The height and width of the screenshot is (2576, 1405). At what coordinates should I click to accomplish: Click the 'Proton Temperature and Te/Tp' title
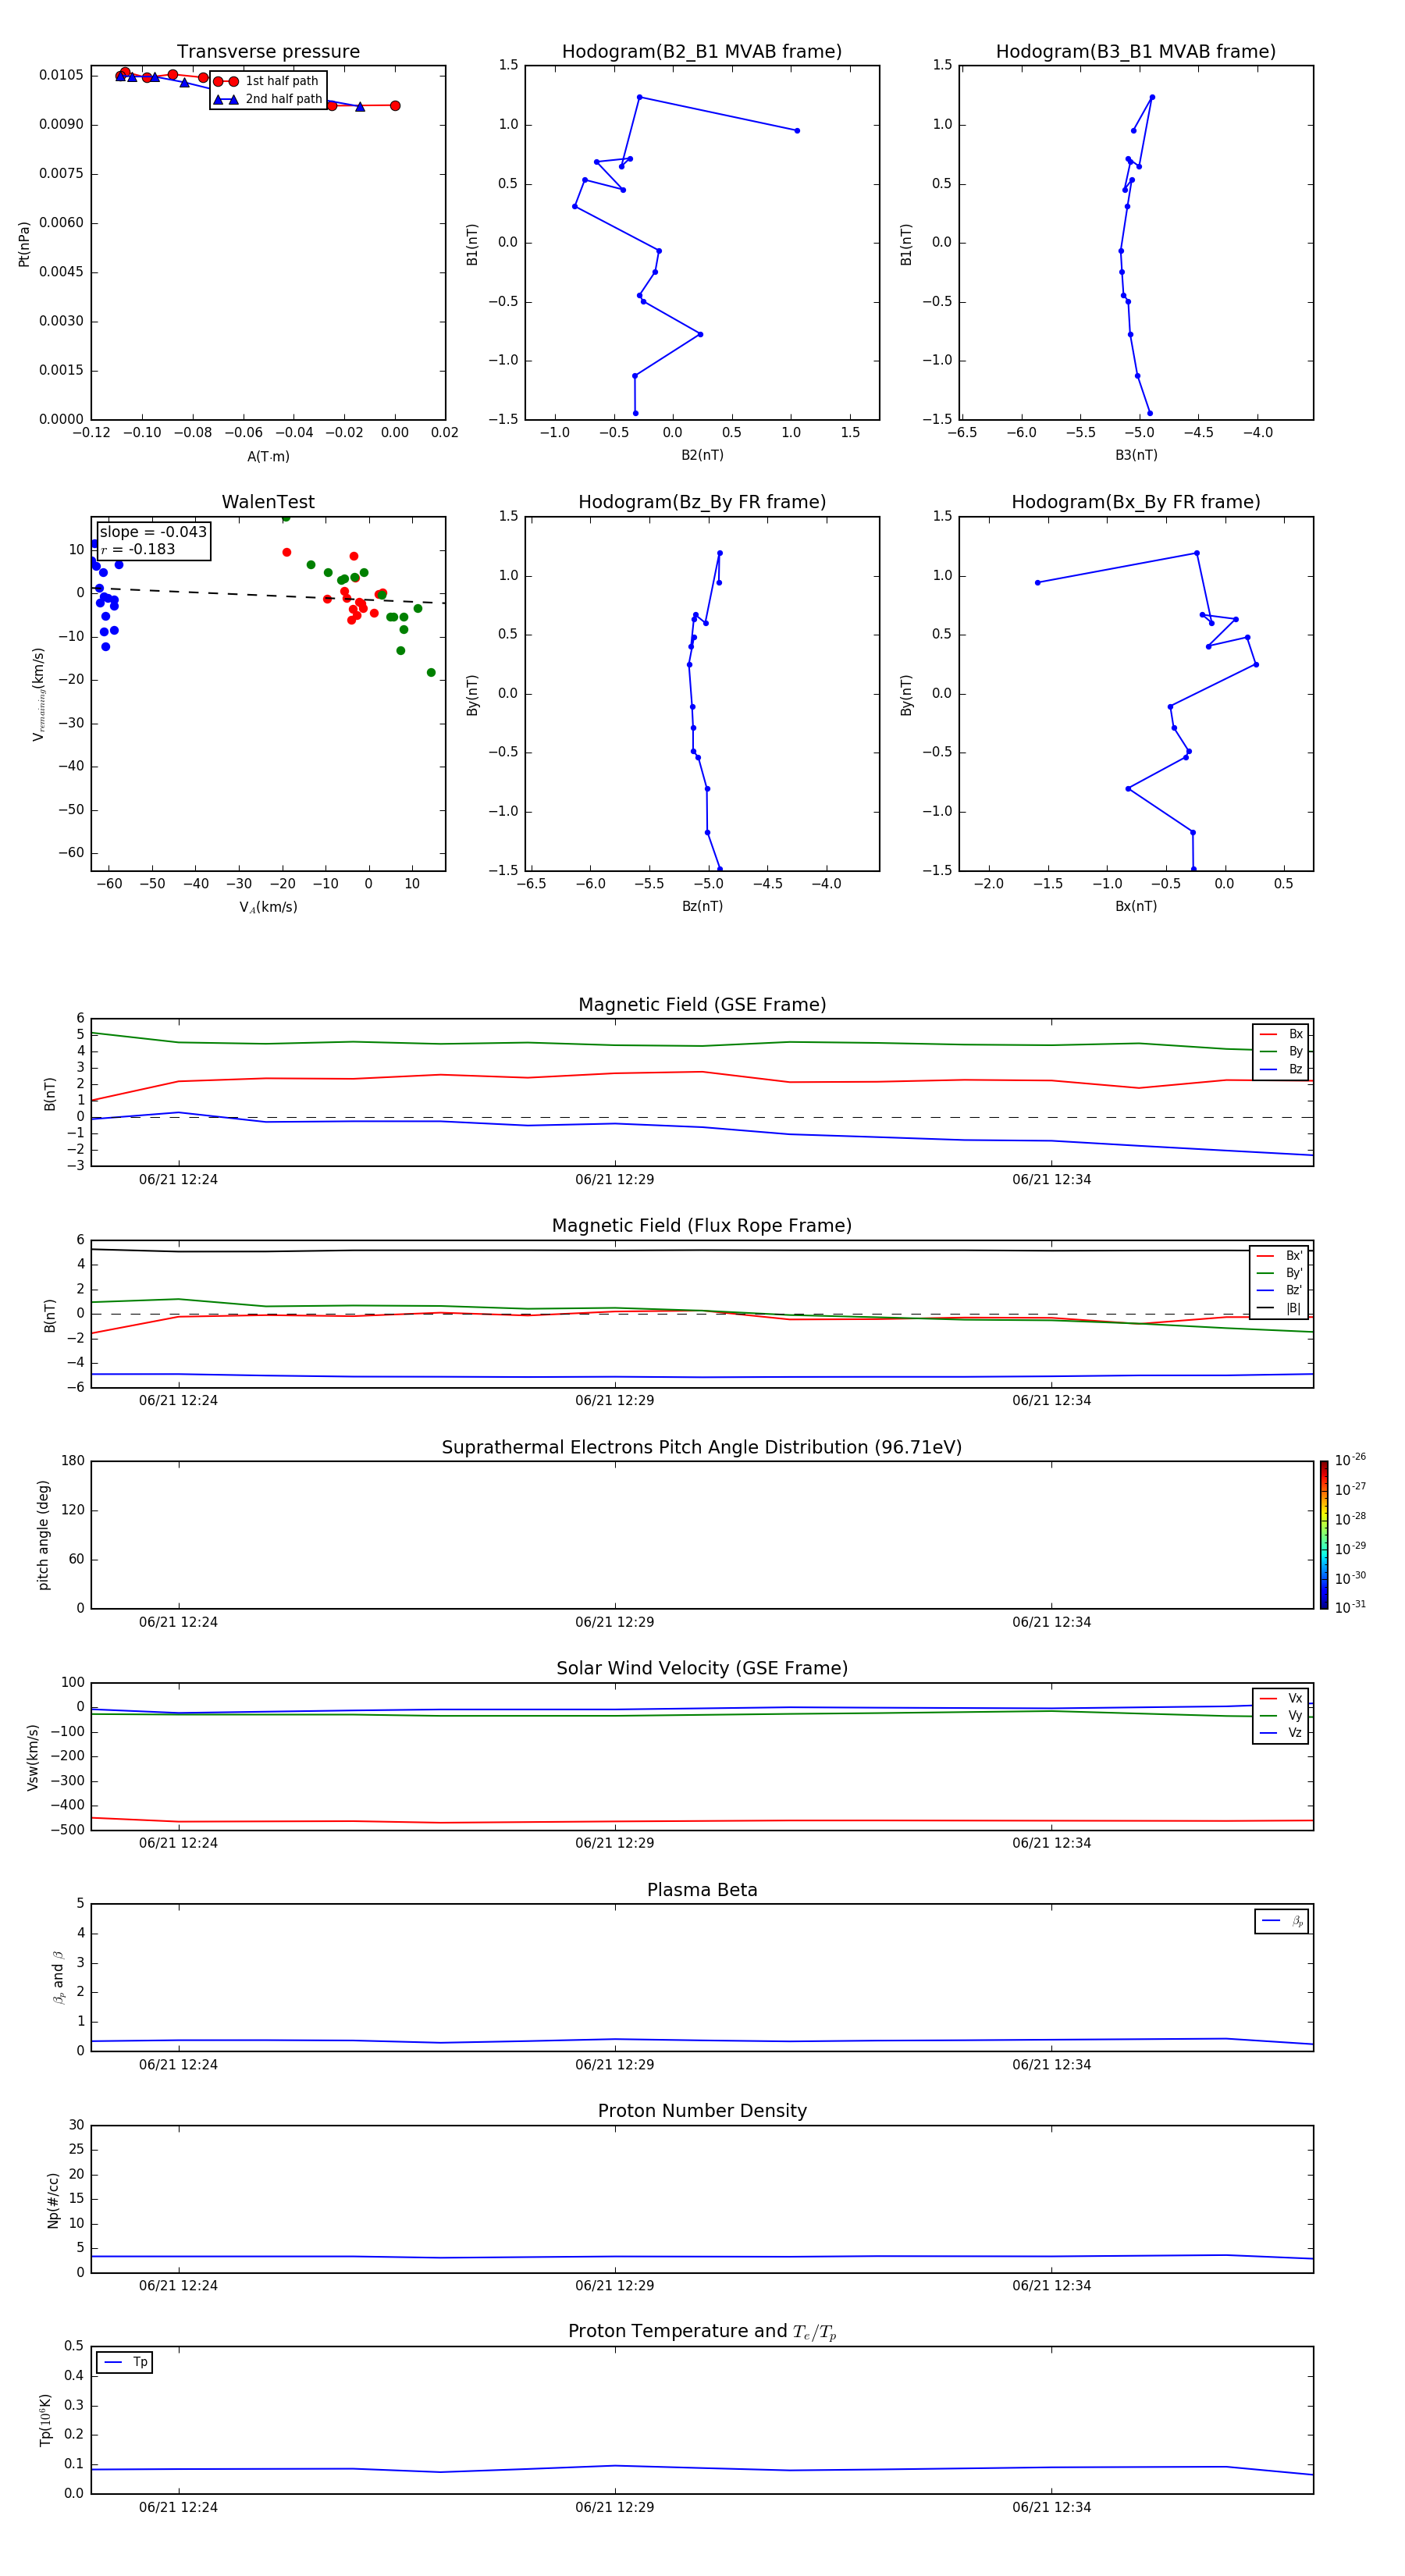pos(702,2331)
